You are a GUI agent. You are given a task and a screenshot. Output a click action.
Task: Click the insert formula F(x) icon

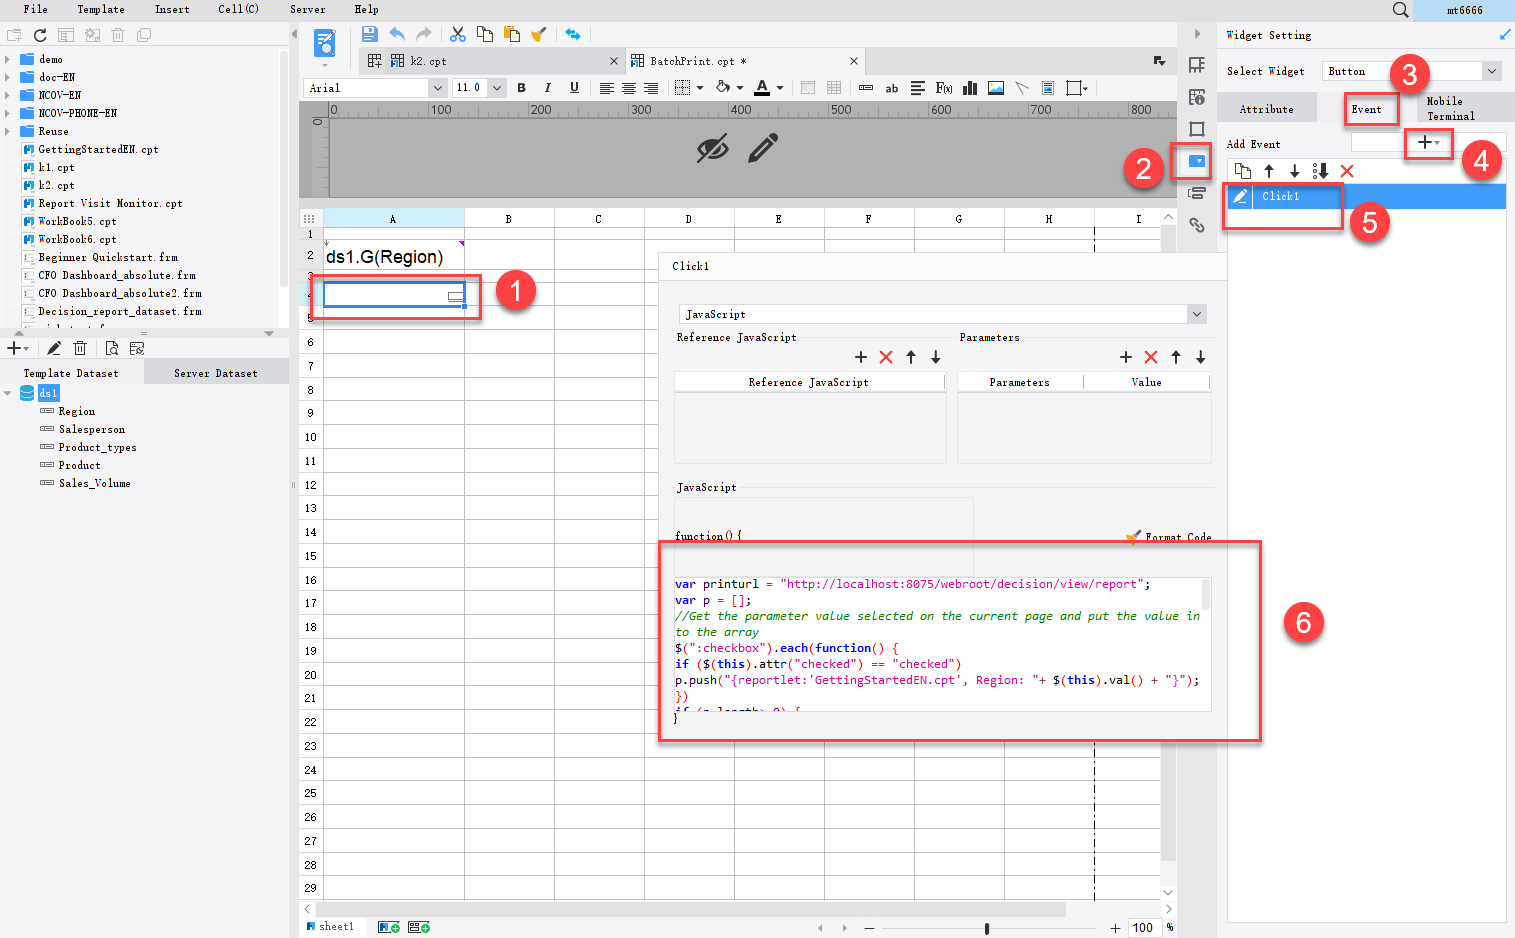tap(943, 88)
